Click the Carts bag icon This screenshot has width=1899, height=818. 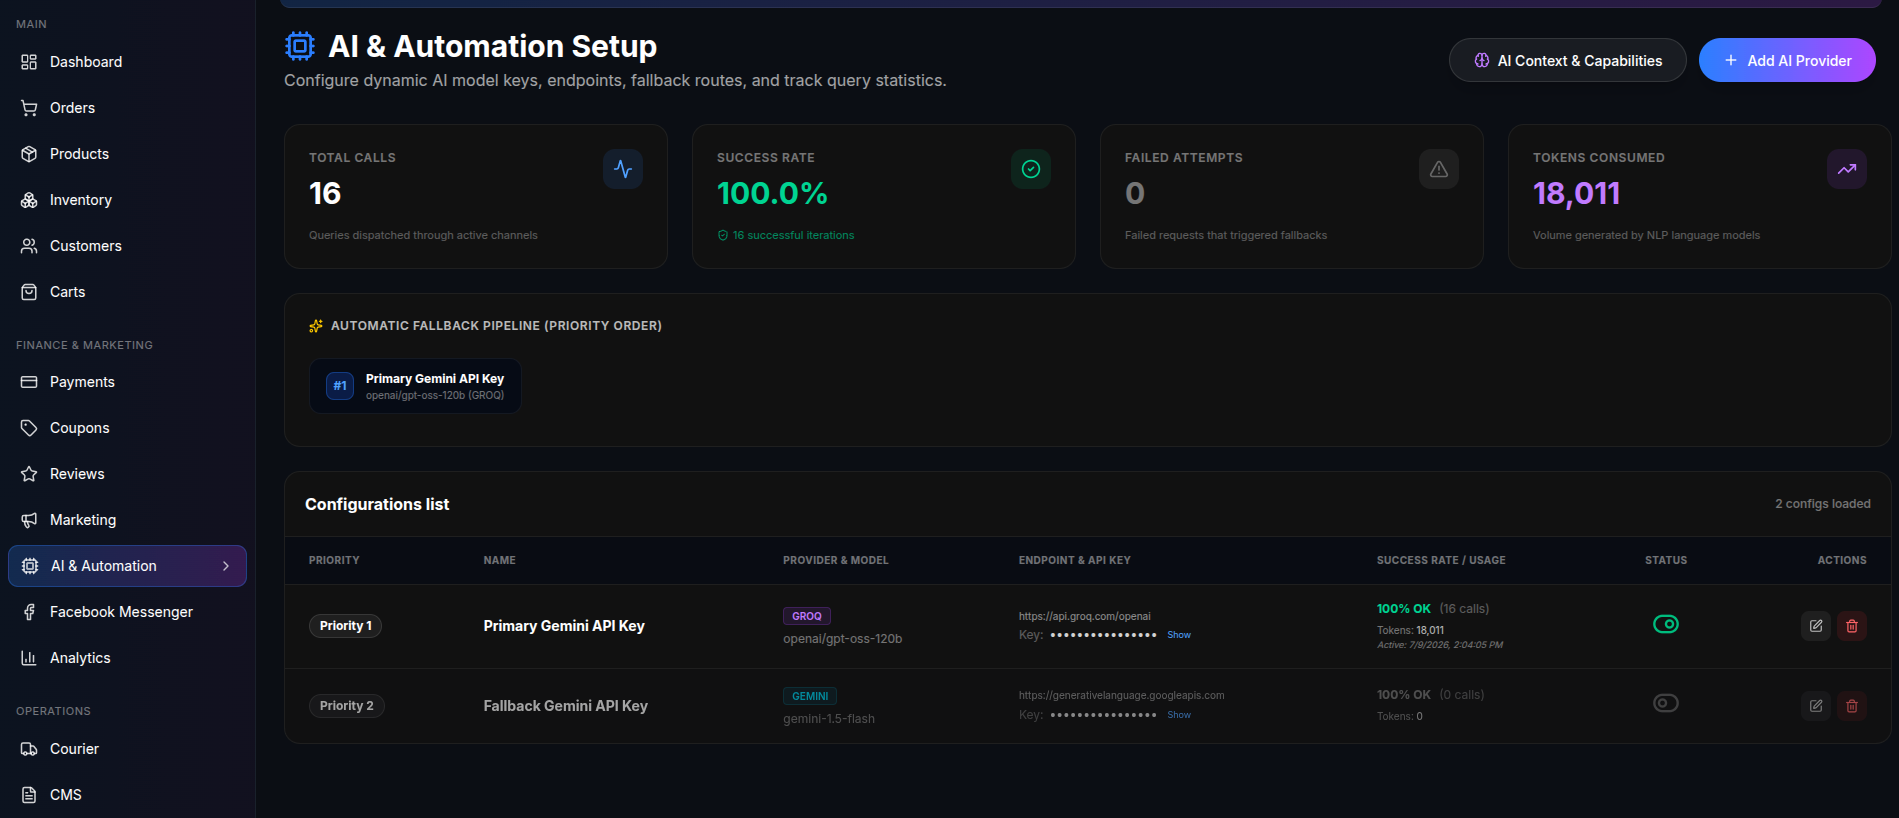click(29, 292)
